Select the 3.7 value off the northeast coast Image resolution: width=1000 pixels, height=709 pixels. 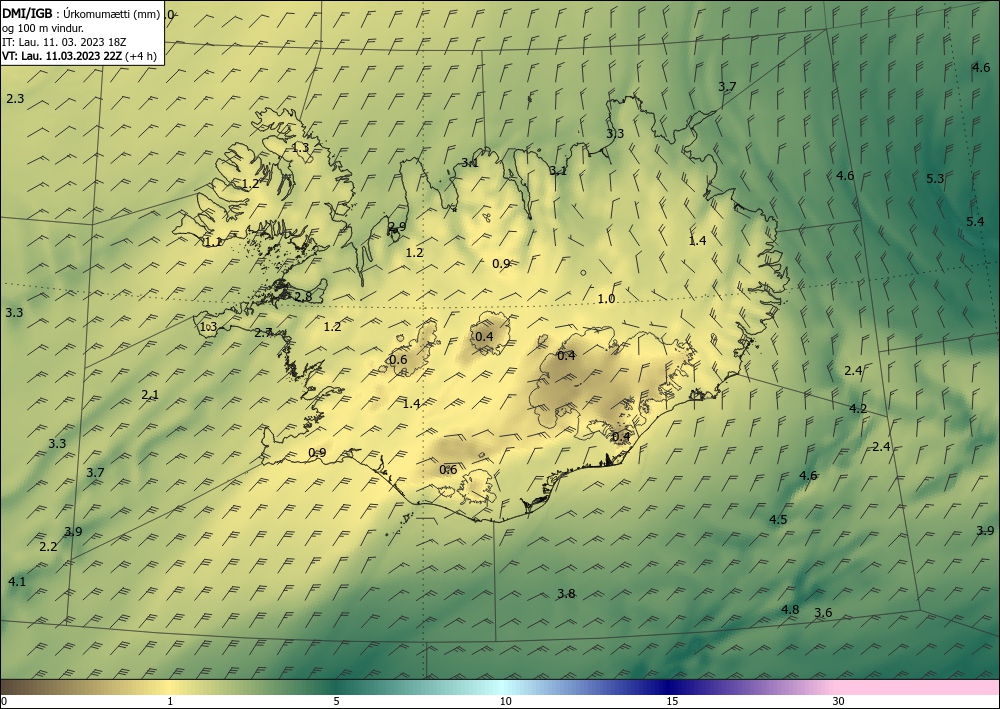727,87
